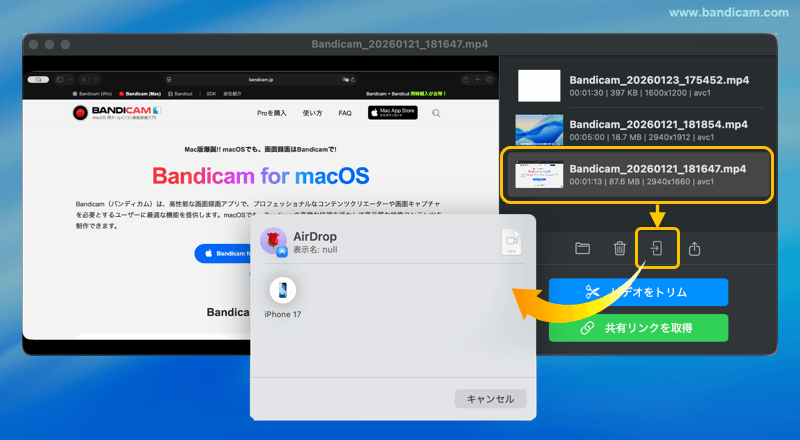Screen dimensions: 800x440
Task: Select the iPhone 17 device in AirDrop
Action: click(x=282, y=290)
